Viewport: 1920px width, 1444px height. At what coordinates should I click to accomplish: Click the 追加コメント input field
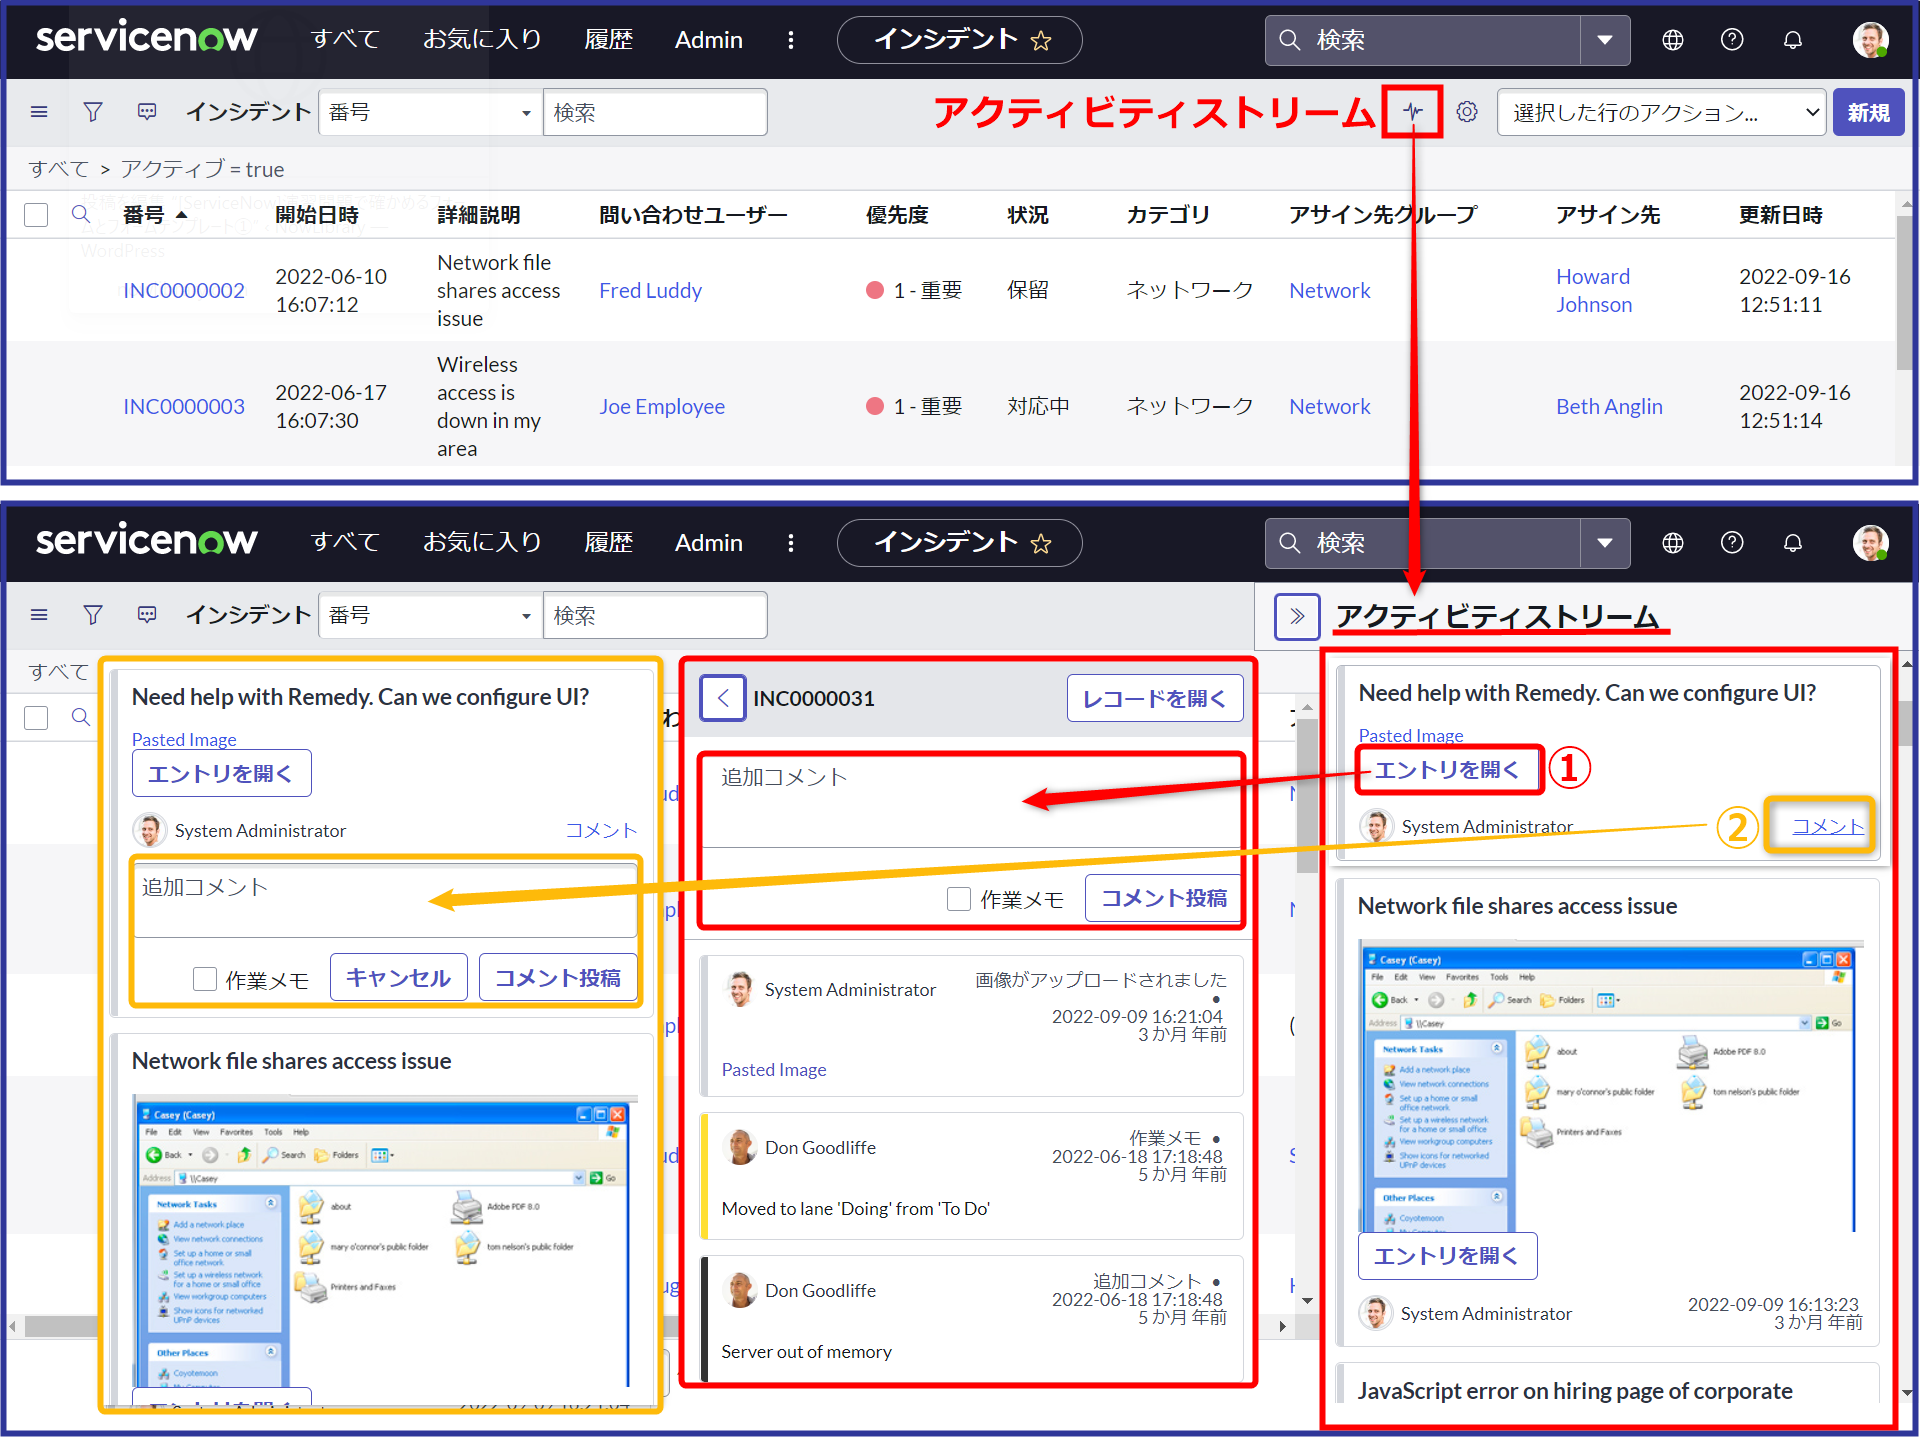[x=970, y=800]
